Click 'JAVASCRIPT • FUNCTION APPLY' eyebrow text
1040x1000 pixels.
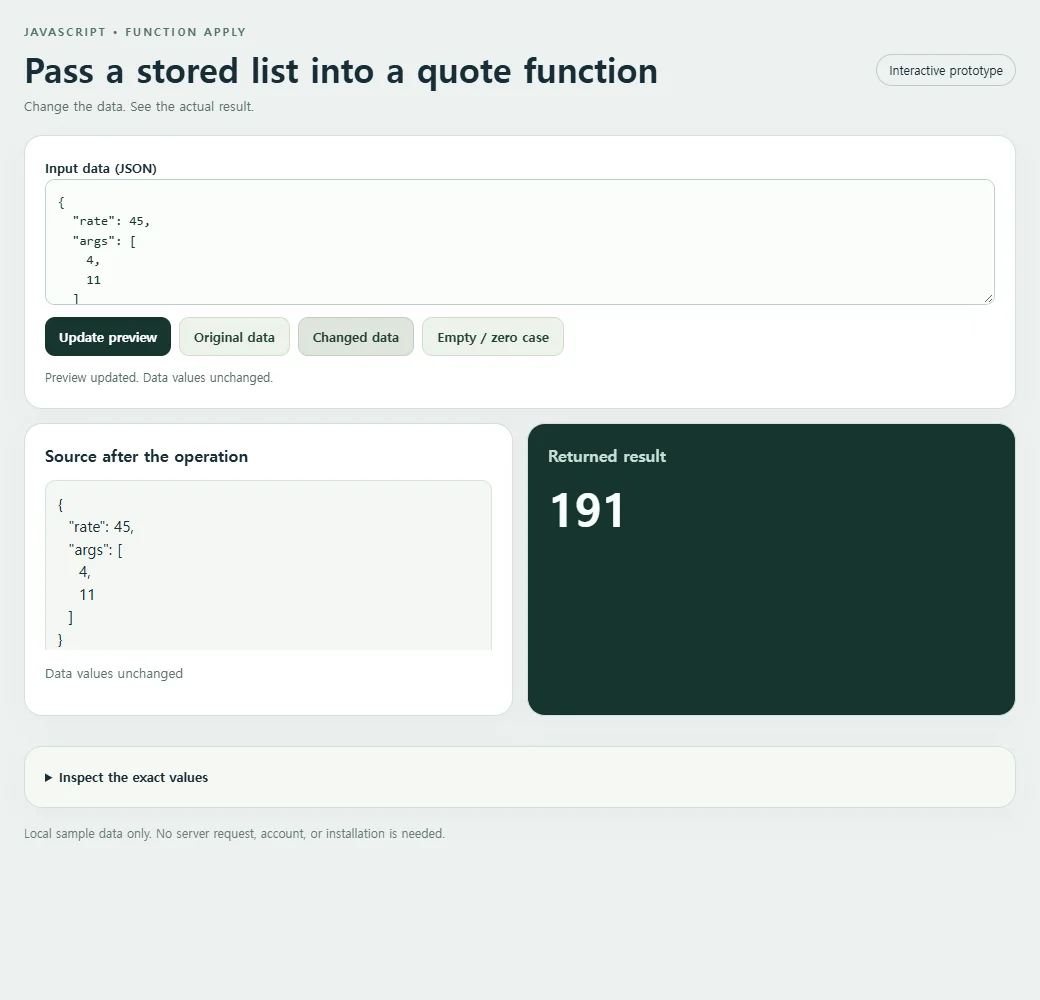[135, 32]
